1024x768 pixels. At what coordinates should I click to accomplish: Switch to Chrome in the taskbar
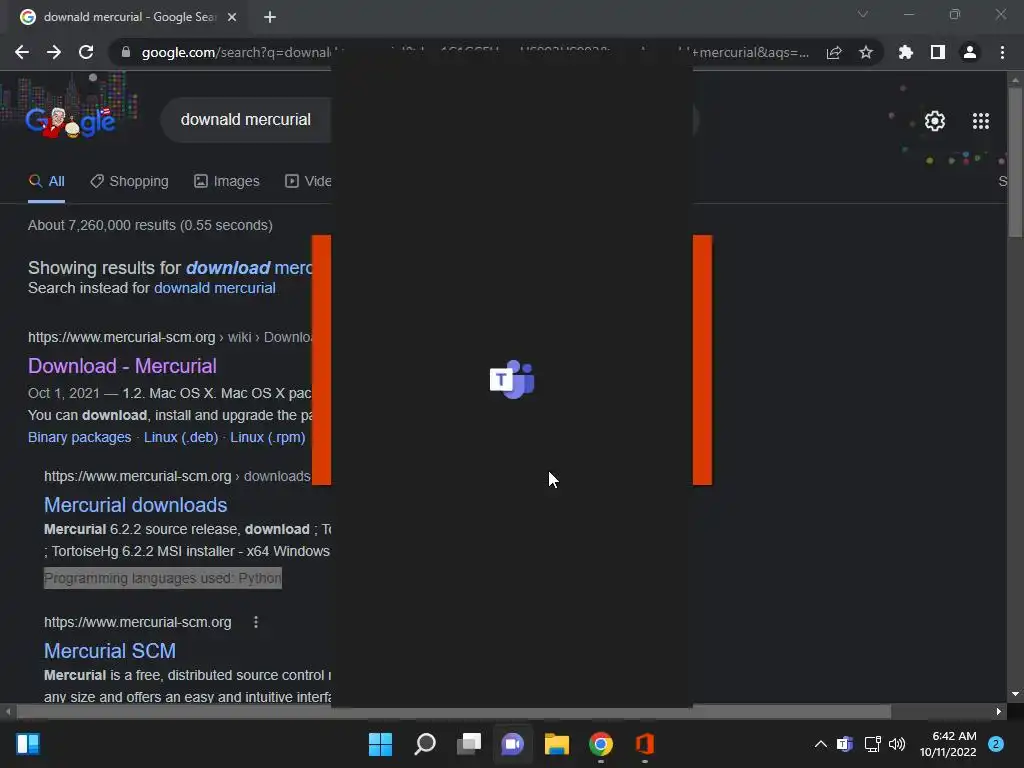click(601, 744)
